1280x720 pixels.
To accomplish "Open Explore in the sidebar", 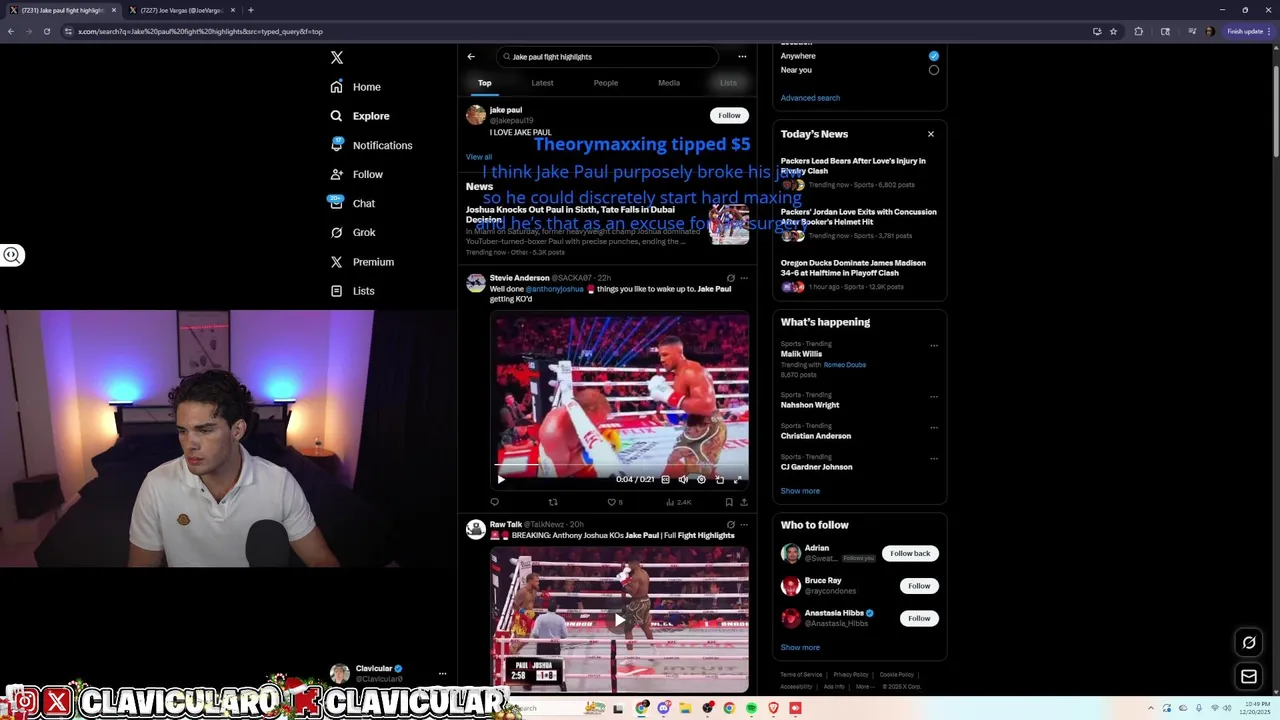I will tap(360, 116).
